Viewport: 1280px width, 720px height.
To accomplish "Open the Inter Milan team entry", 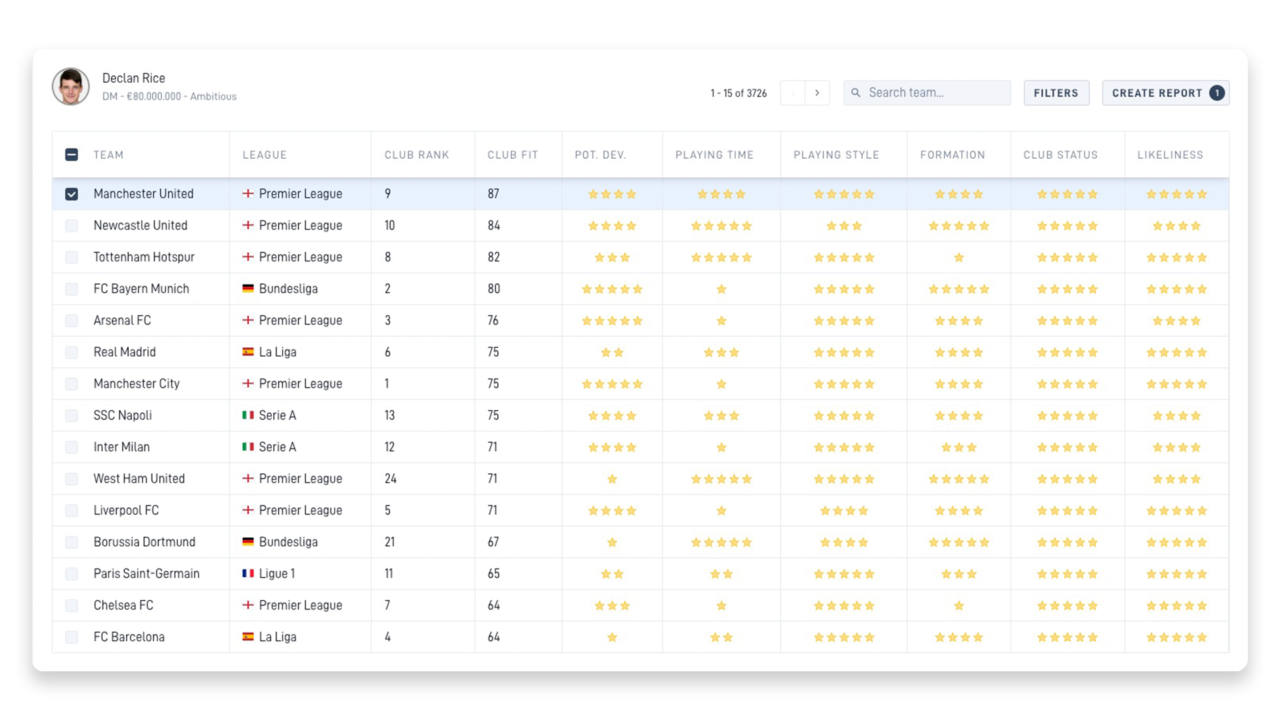I will point(121,447).
